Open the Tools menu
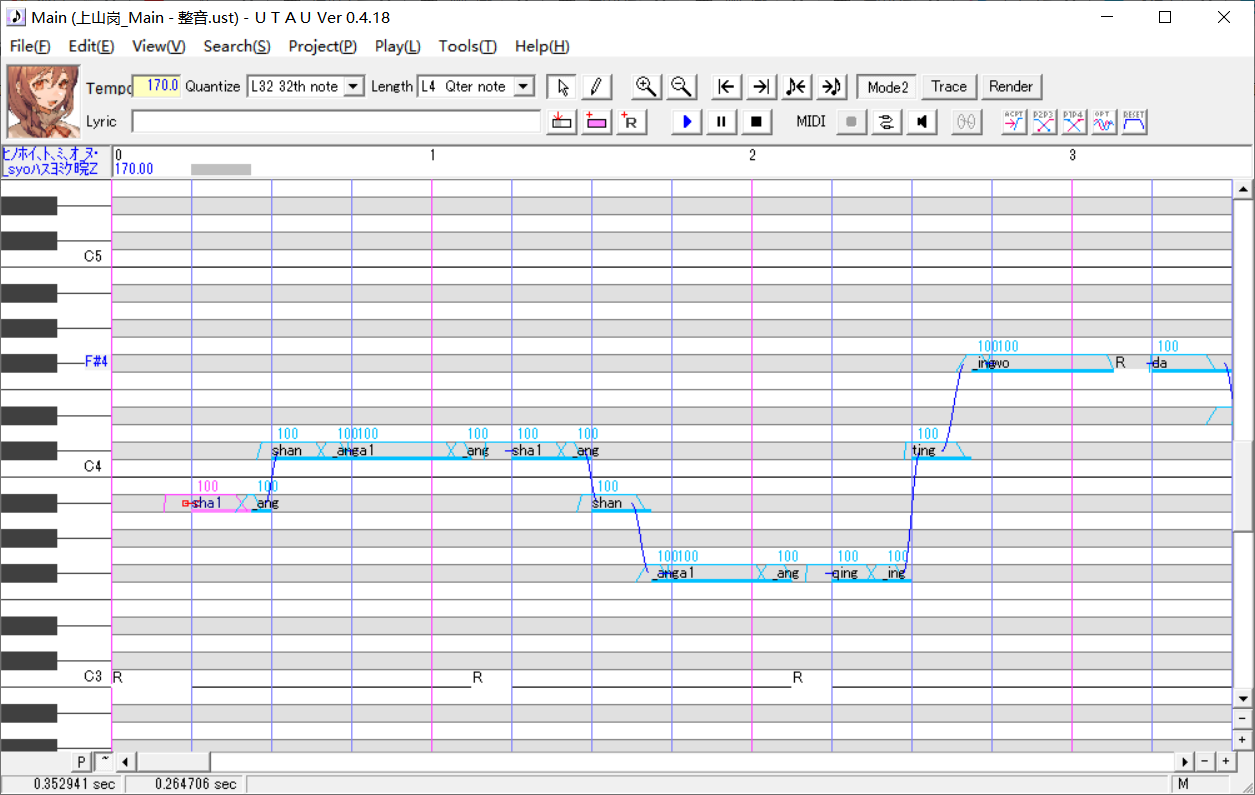Viewport: 1255px width, 795px height. [x=467, y=46]
